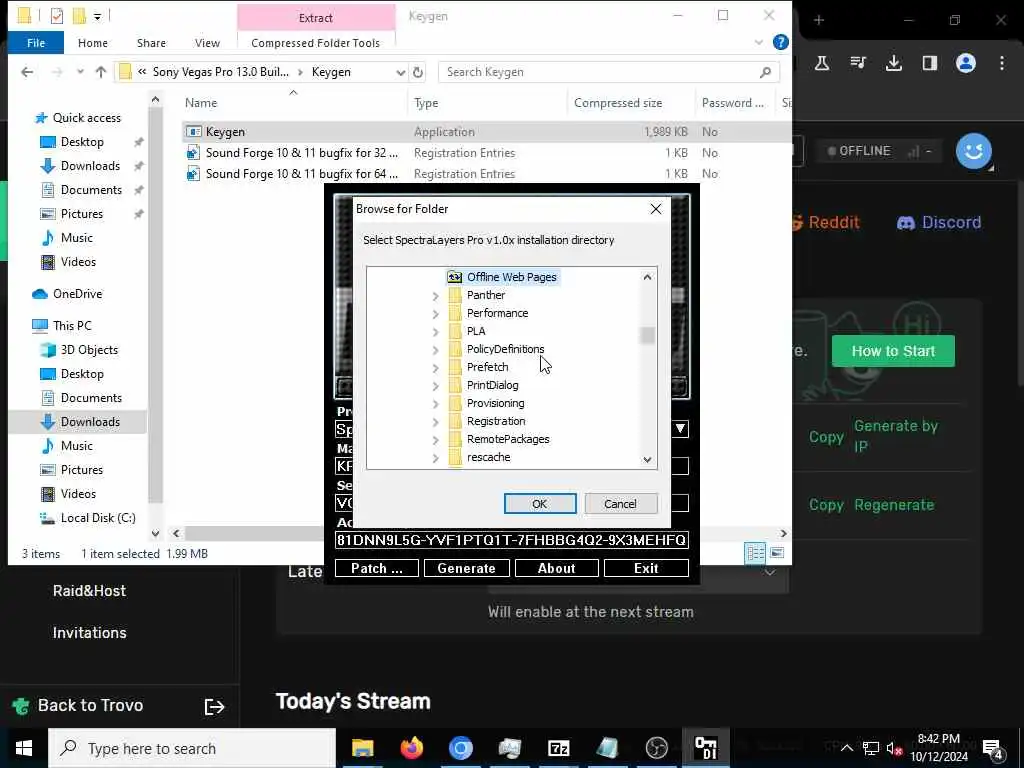Open the Discord link
1024x768 pixels.
point(938,223)
